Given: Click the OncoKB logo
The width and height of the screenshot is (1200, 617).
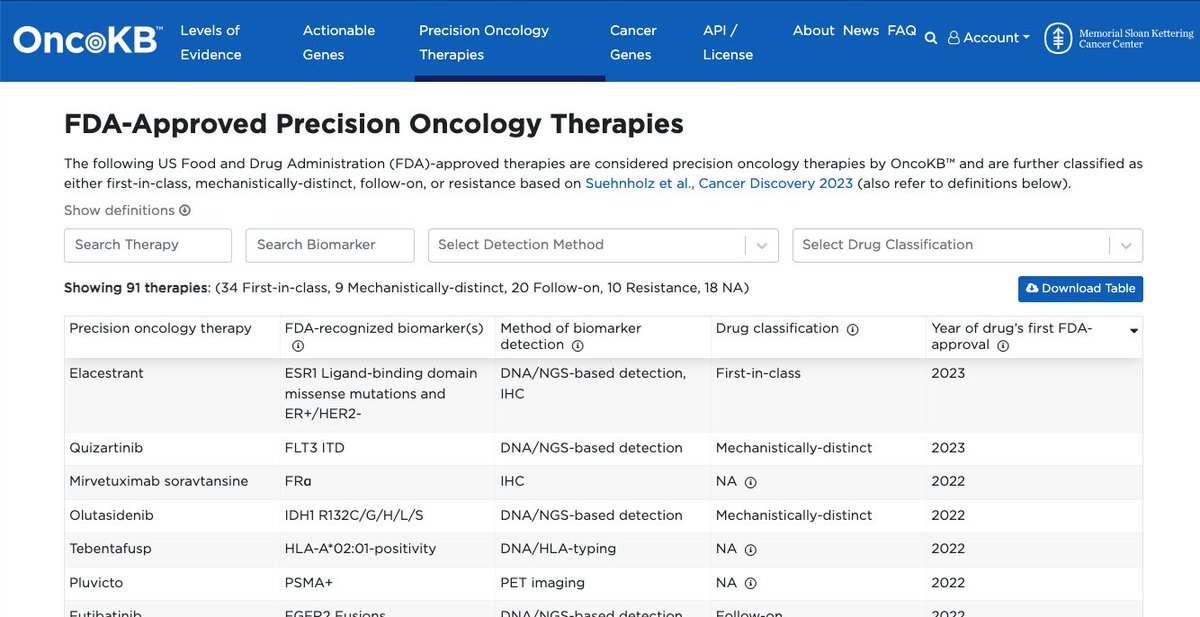Looking at the screenshot, I should tap(87, 40).
